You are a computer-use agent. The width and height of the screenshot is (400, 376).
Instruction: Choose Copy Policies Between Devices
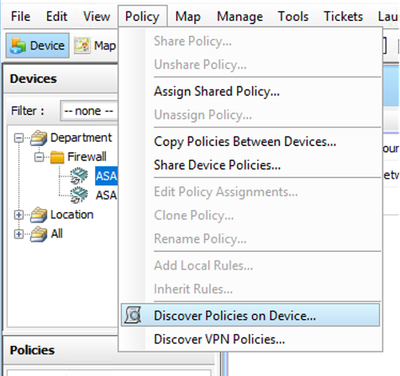(245, 142)
